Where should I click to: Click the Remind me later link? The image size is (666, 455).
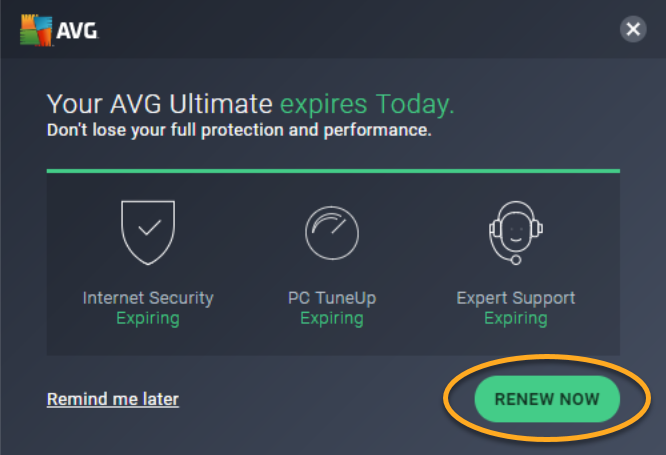coord(113,399)
